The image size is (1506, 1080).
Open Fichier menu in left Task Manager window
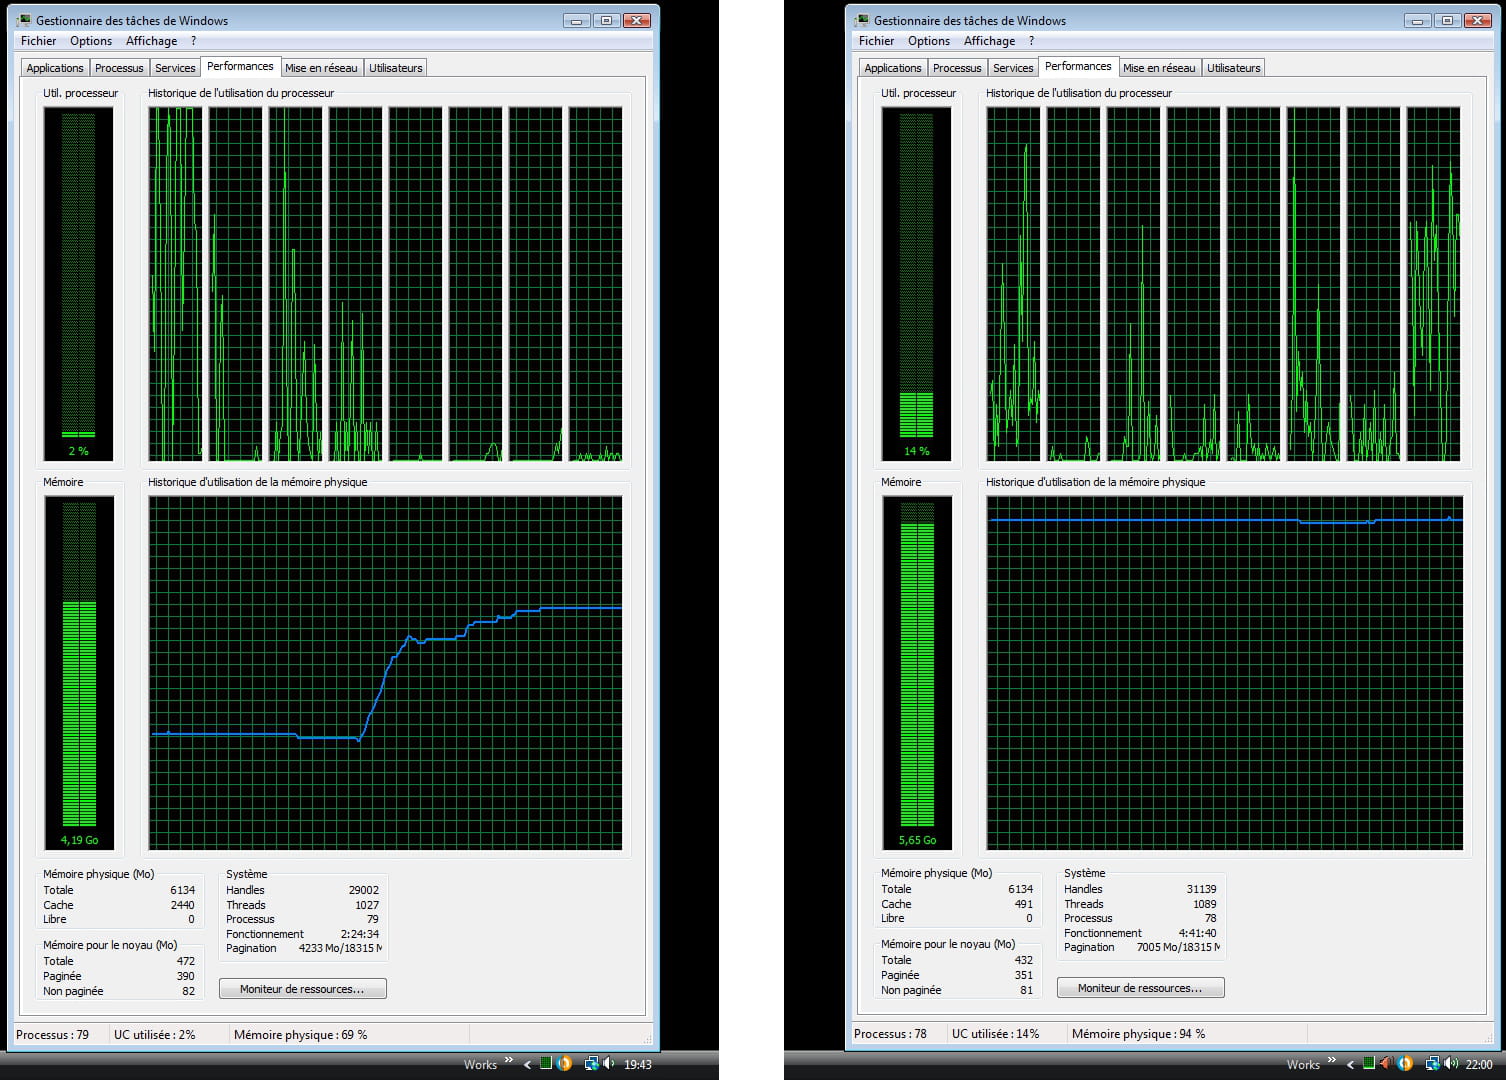(x=39, y=41)
